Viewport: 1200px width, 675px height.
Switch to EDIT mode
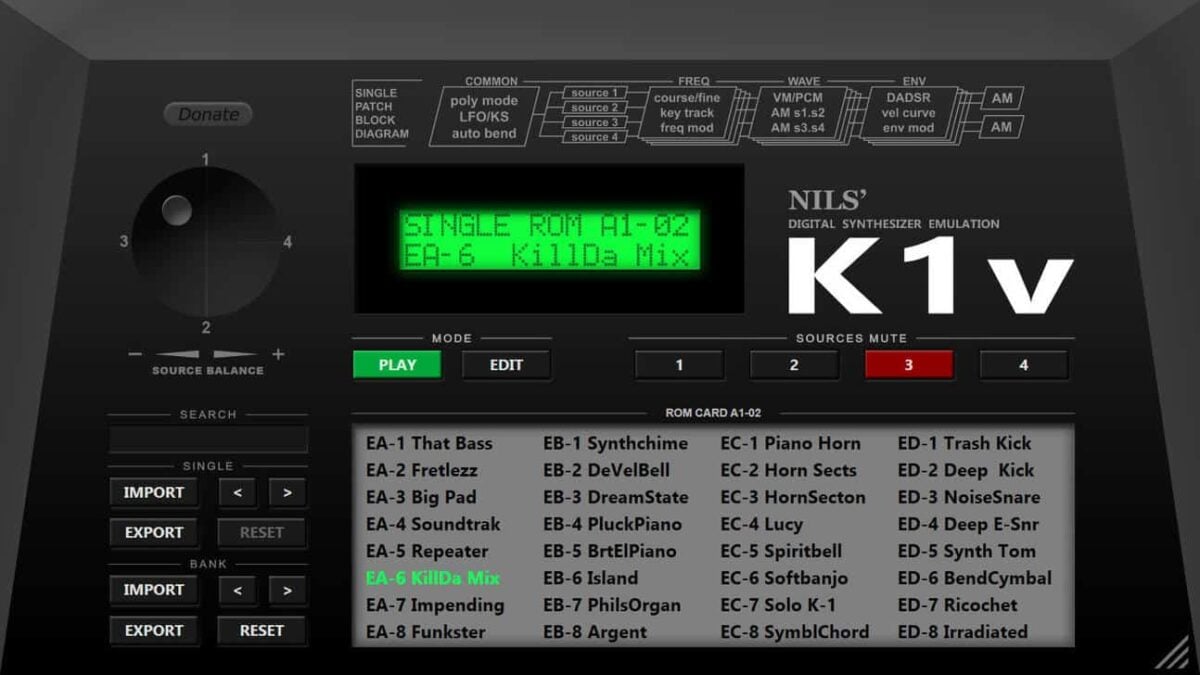[506, 365]
